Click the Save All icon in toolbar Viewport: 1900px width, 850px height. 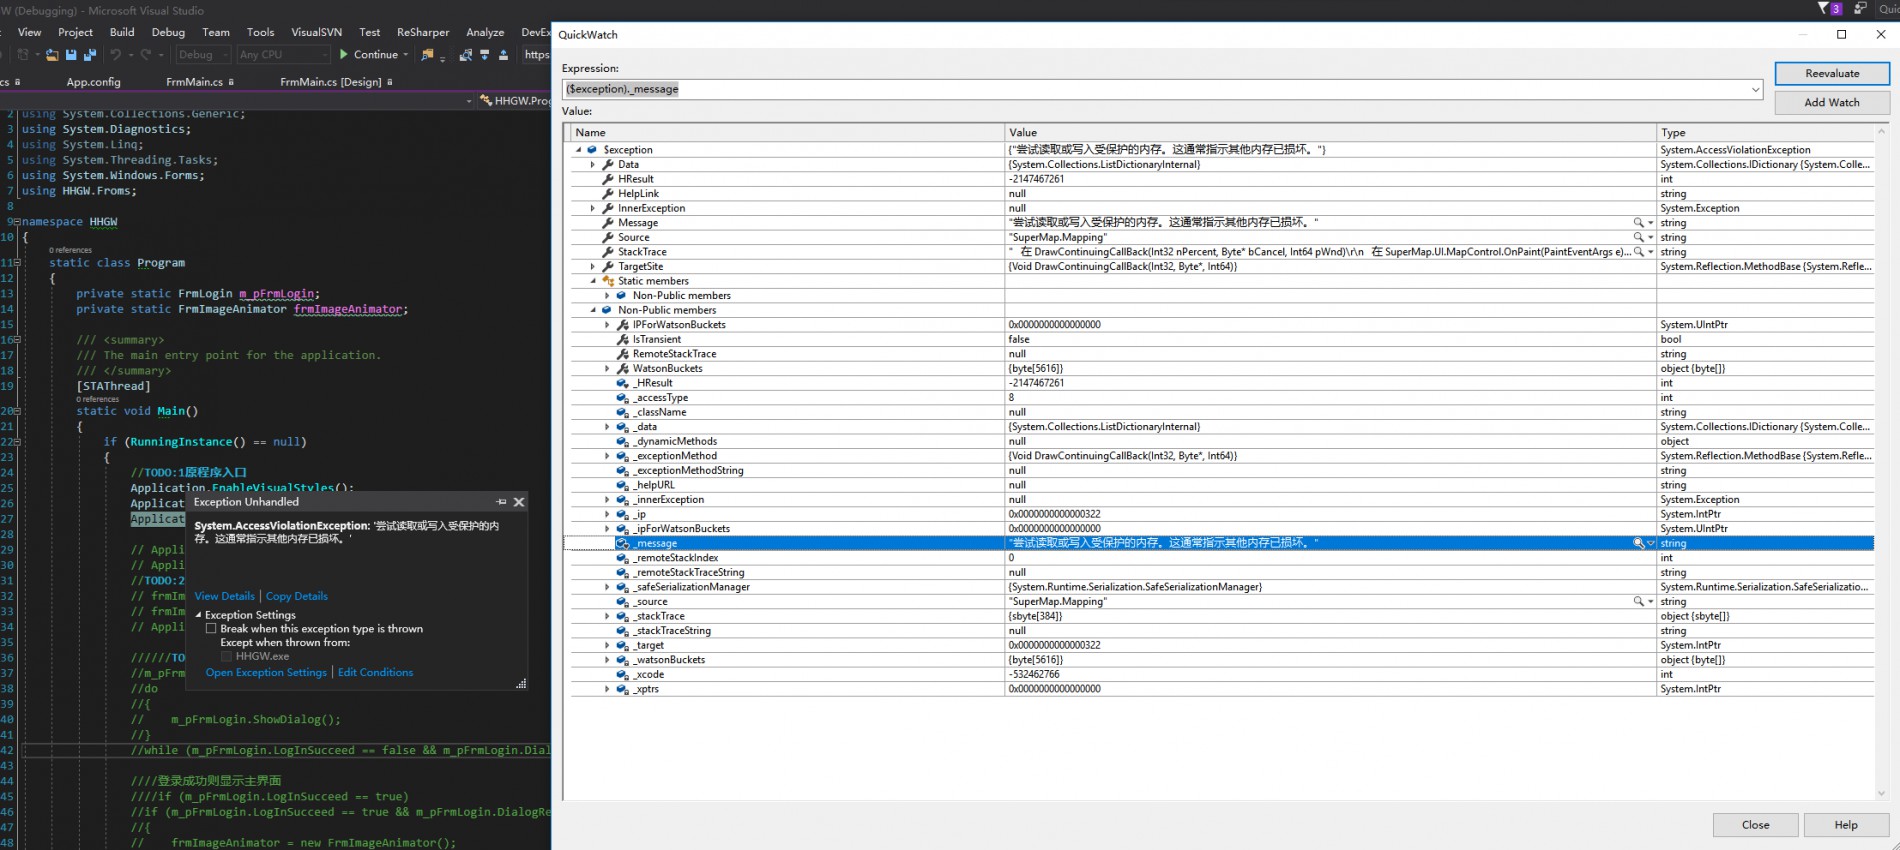[x=90, y=54]
